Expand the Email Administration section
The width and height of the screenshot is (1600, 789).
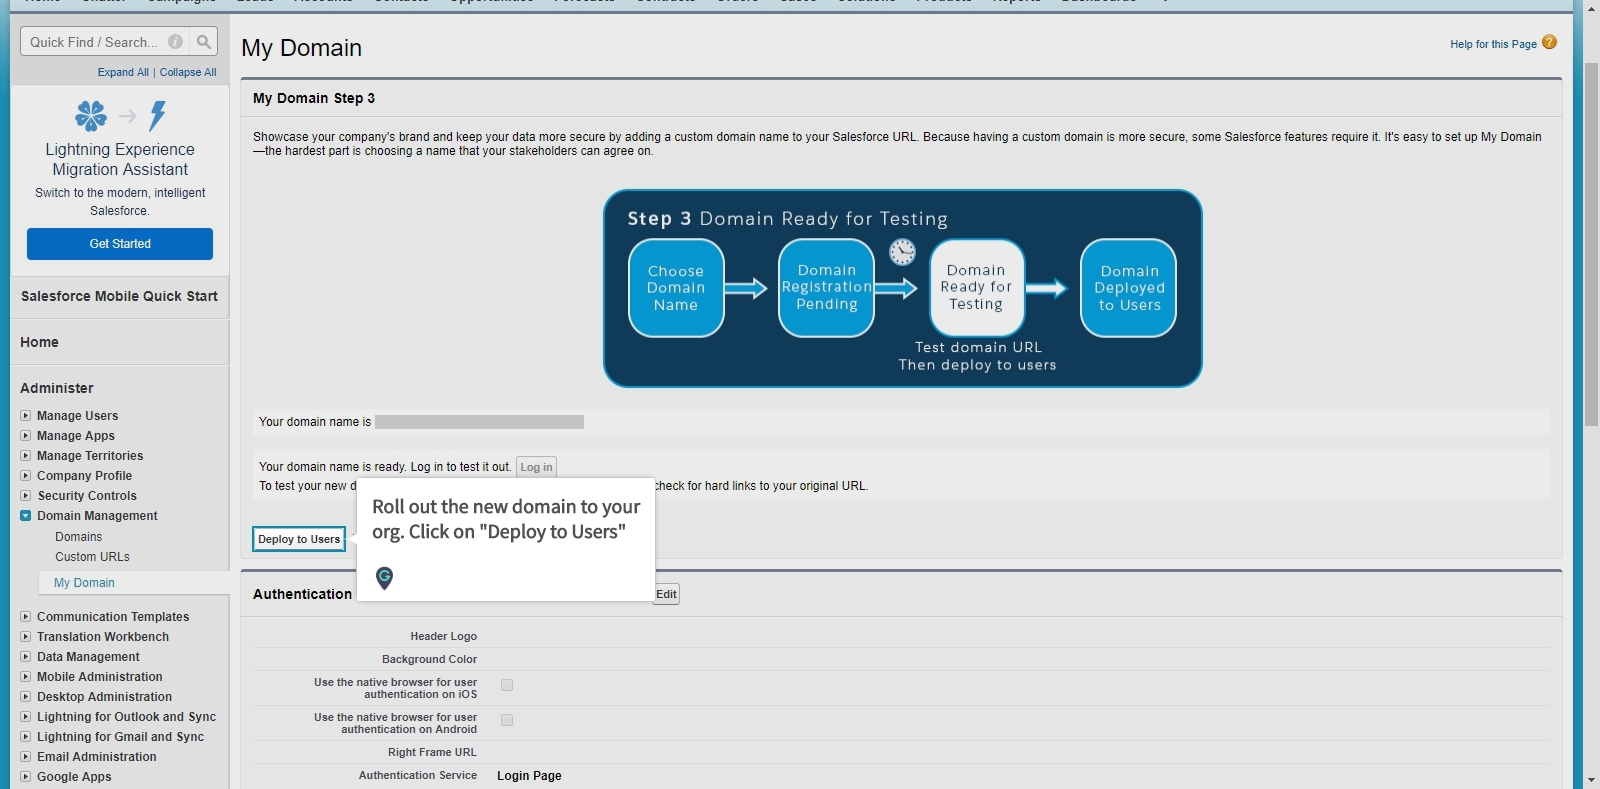[x=26, y=756]
